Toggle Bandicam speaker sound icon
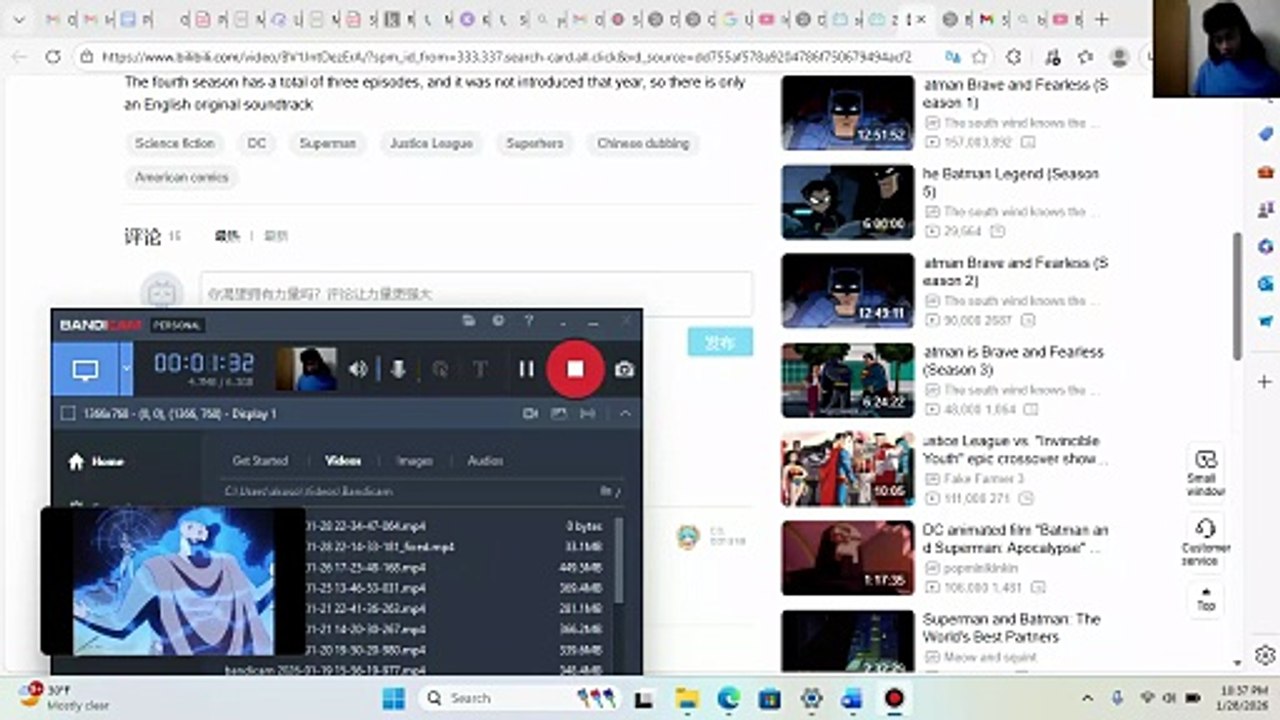Viewport: 1280px width, 720px height. pos(358,369)
